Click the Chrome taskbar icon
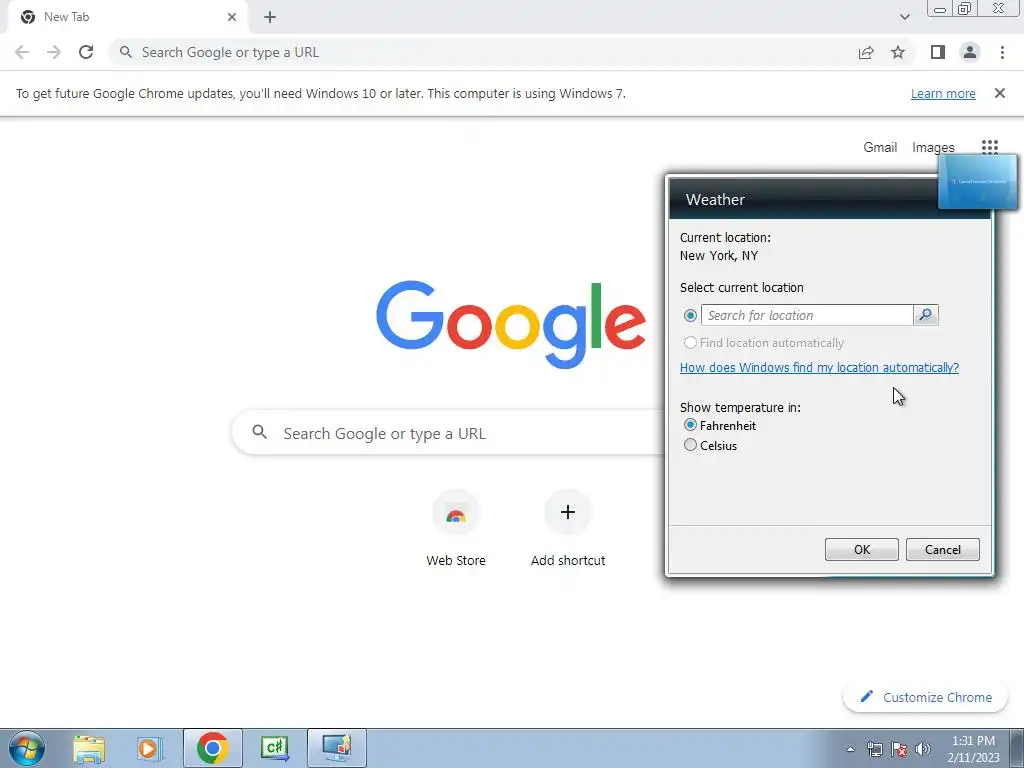 213,748
